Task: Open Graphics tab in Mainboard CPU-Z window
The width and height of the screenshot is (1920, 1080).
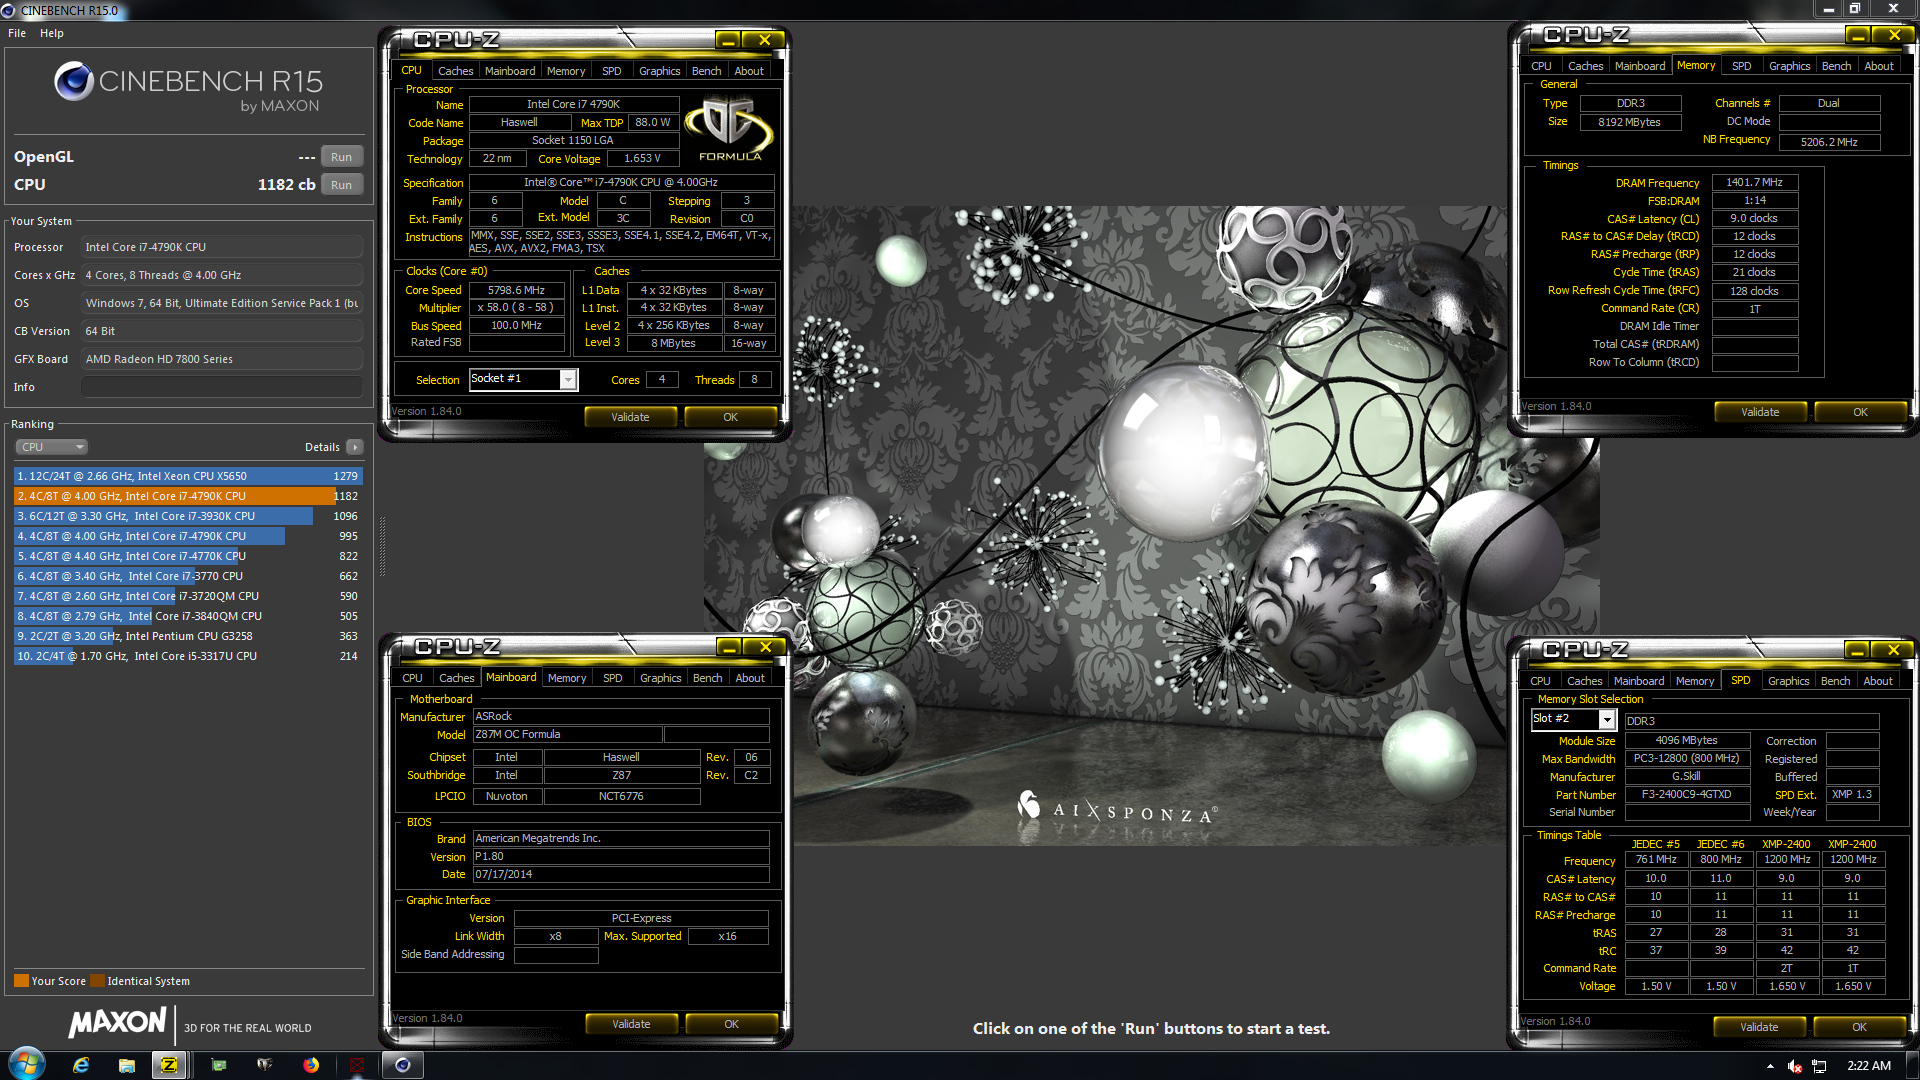Action: (660, 678)
